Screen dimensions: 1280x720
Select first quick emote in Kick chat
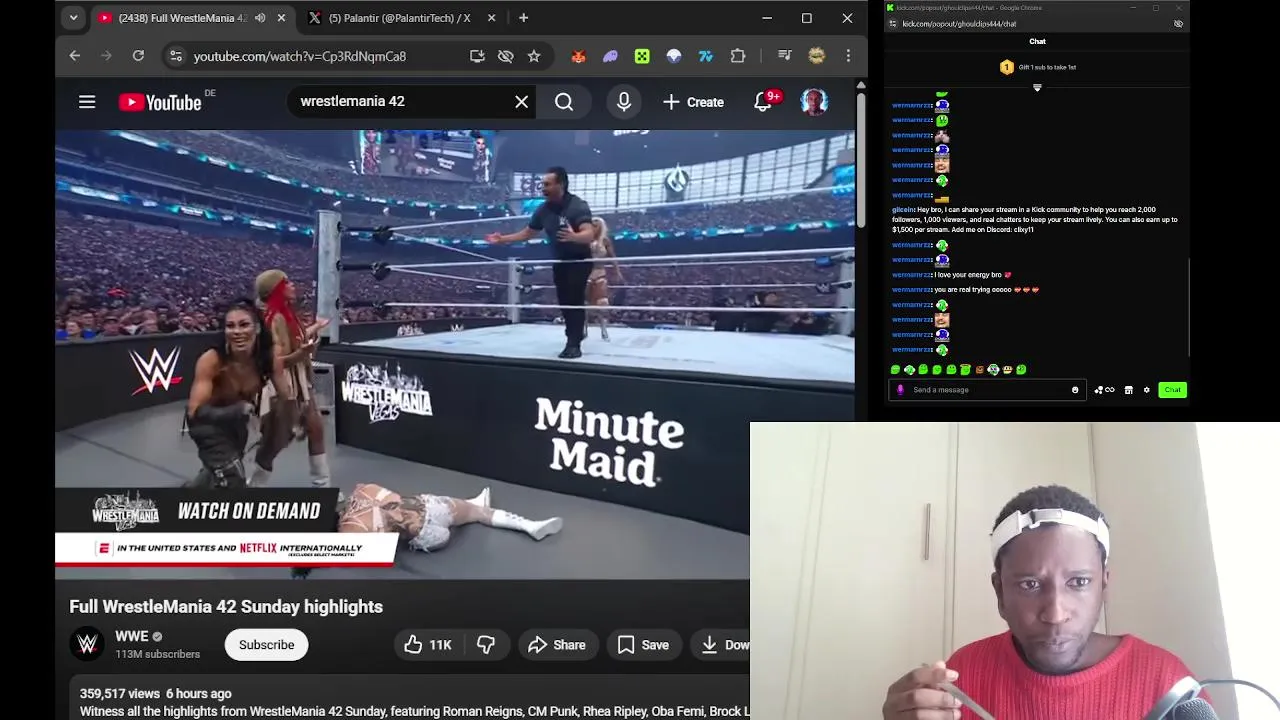click(x=896, y=370)
